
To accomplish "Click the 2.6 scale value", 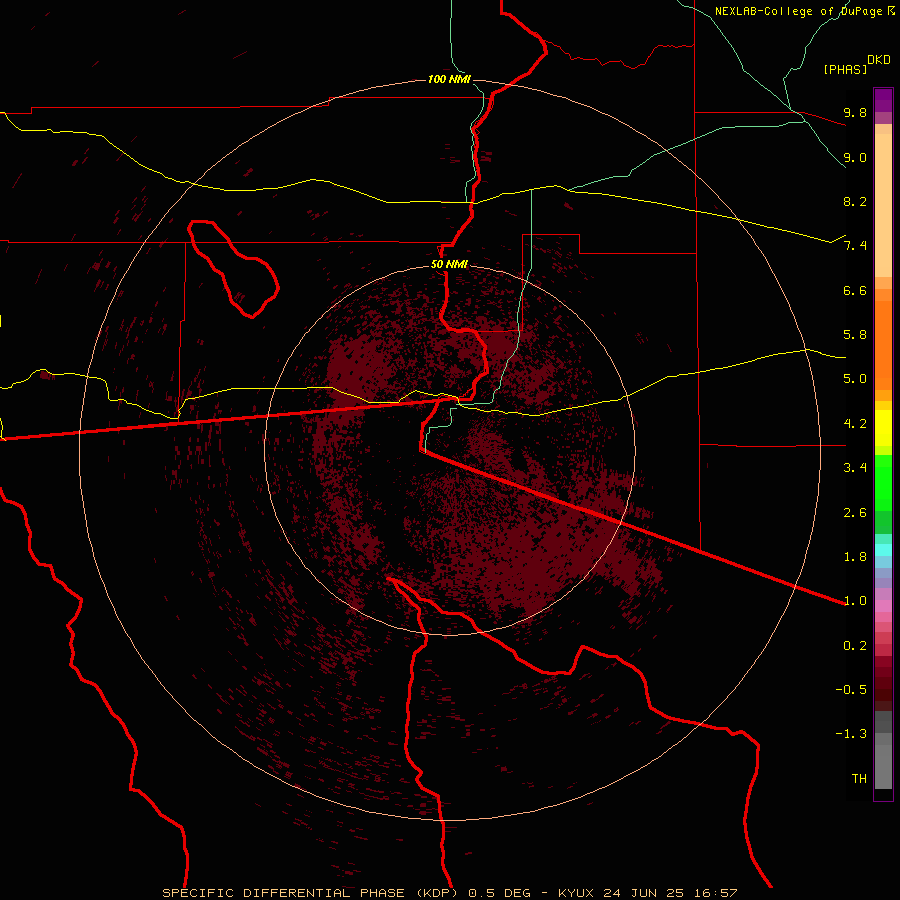I will coord(855,513).
